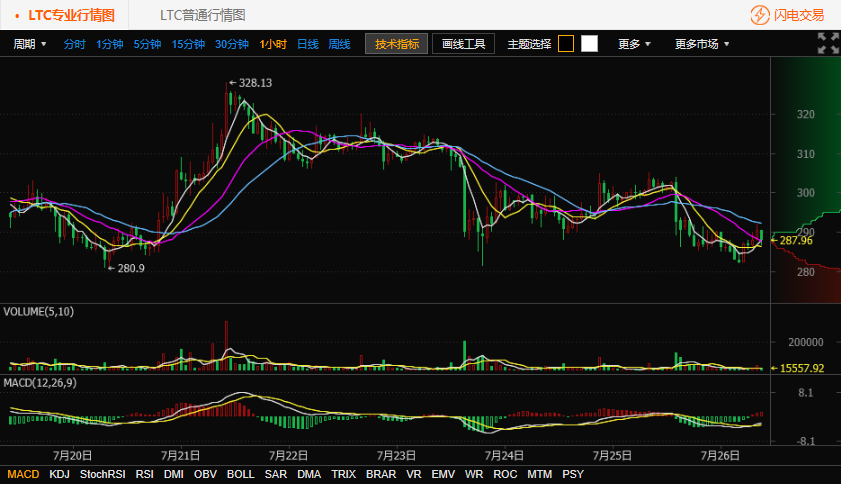Click volume value 15557.92 marker
This screenshot has height=485, width=841.
point(801,369)
